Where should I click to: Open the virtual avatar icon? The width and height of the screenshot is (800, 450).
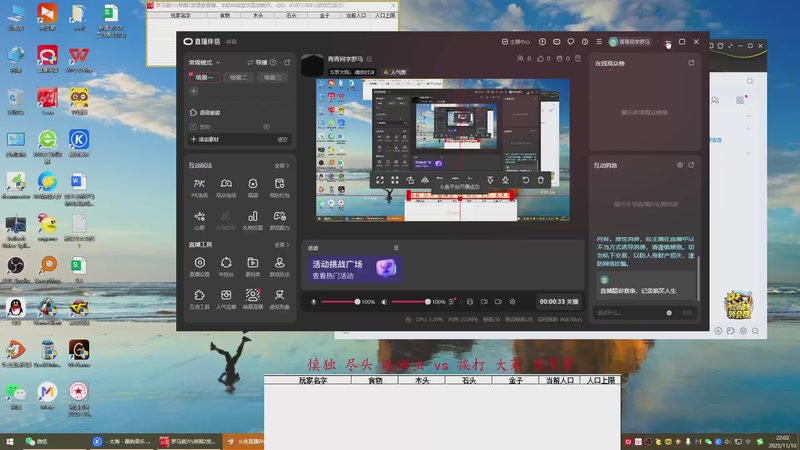[279, 299]
